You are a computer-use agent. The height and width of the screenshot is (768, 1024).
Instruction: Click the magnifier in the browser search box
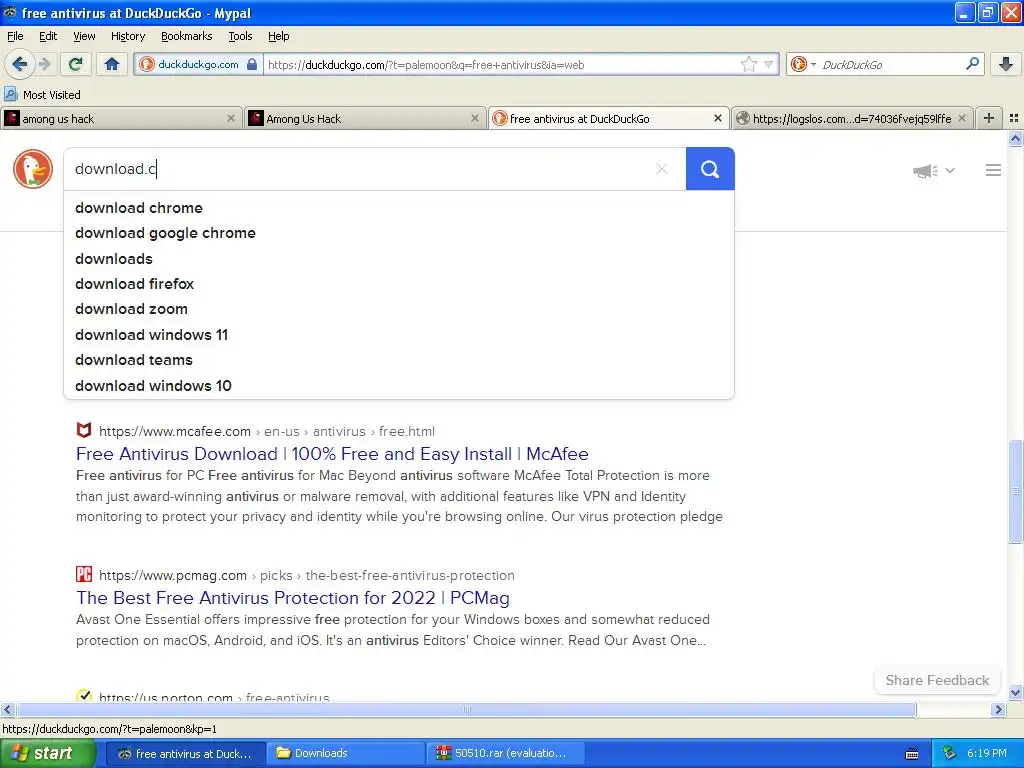point(972,64)
